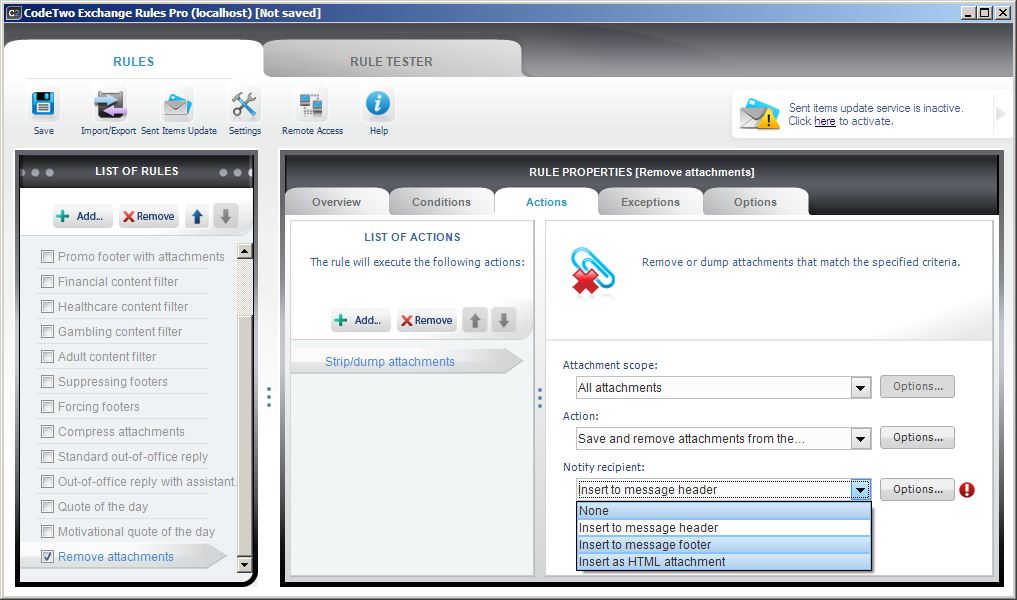The width and height of the screenshot is (1017, 600).
Task: Check Financial content filter rule
Action: [47, 282]
